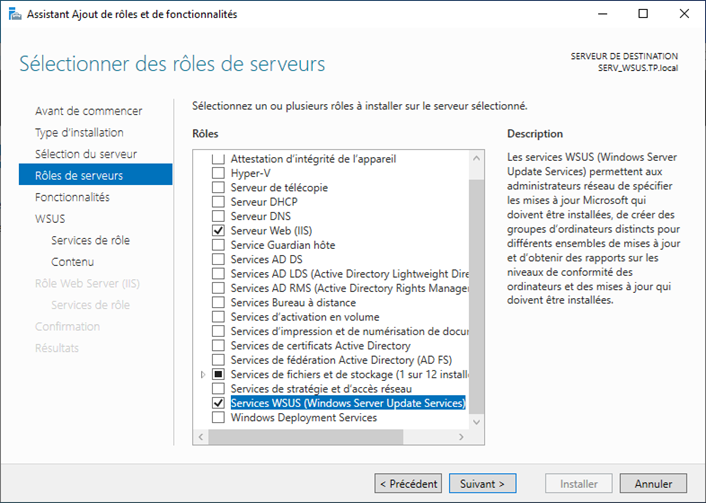The width and height of the screenshot is (706, 503).
Task: Open the Fonctionnalités step
Action: tap(72, 197)
